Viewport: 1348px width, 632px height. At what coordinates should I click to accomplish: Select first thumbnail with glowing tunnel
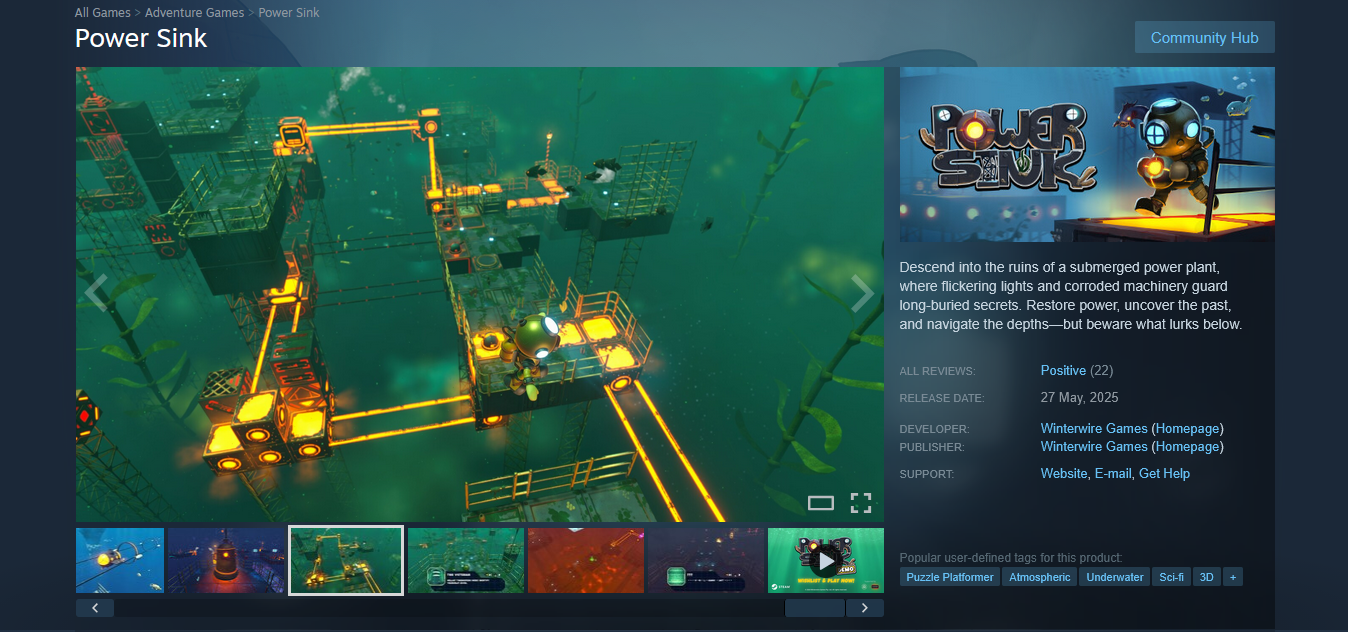(x=120, y=560)
